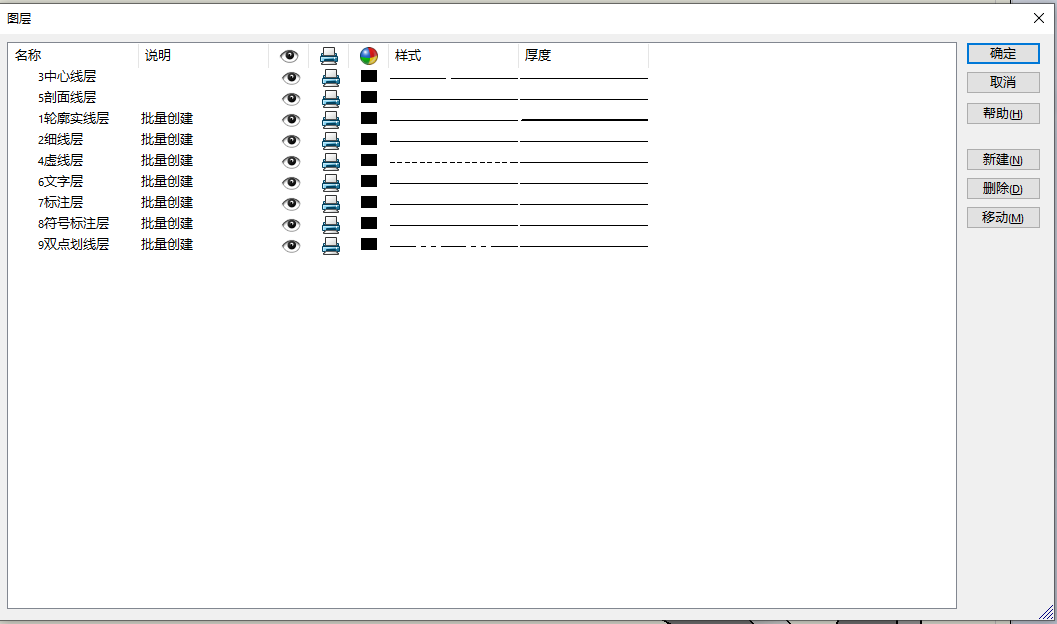Cancel the dialog via 取消
Viewport: 1057px width, 624px height.
tap(1003, 82)
